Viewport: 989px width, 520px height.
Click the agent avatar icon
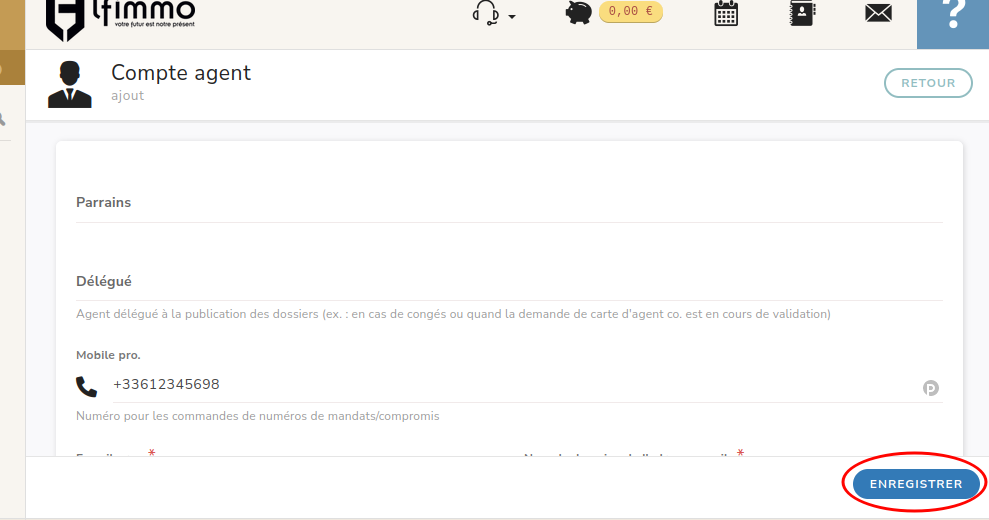tap(69, 84)
